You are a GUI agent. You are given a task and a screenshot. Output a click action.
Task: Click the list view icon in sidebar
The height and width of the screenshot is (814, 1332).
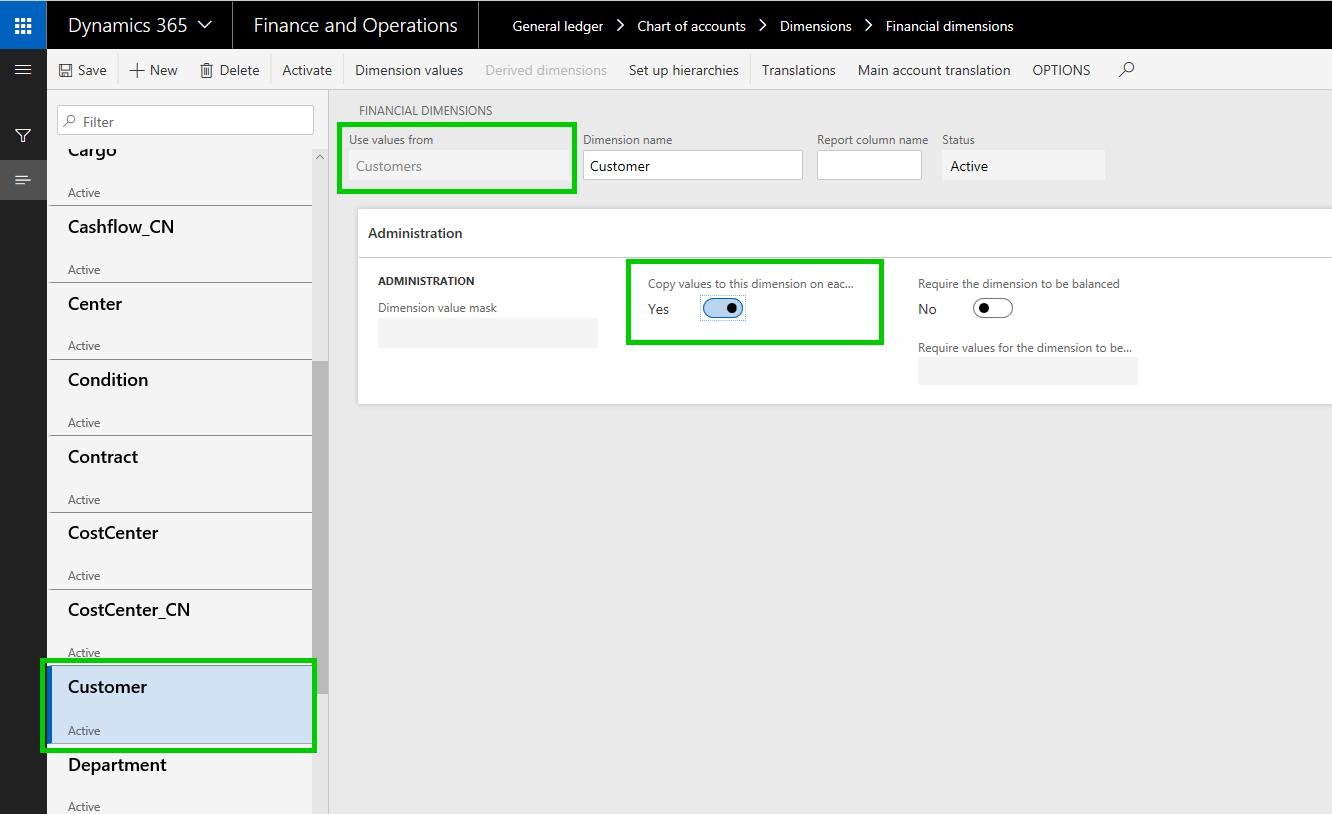23,180
